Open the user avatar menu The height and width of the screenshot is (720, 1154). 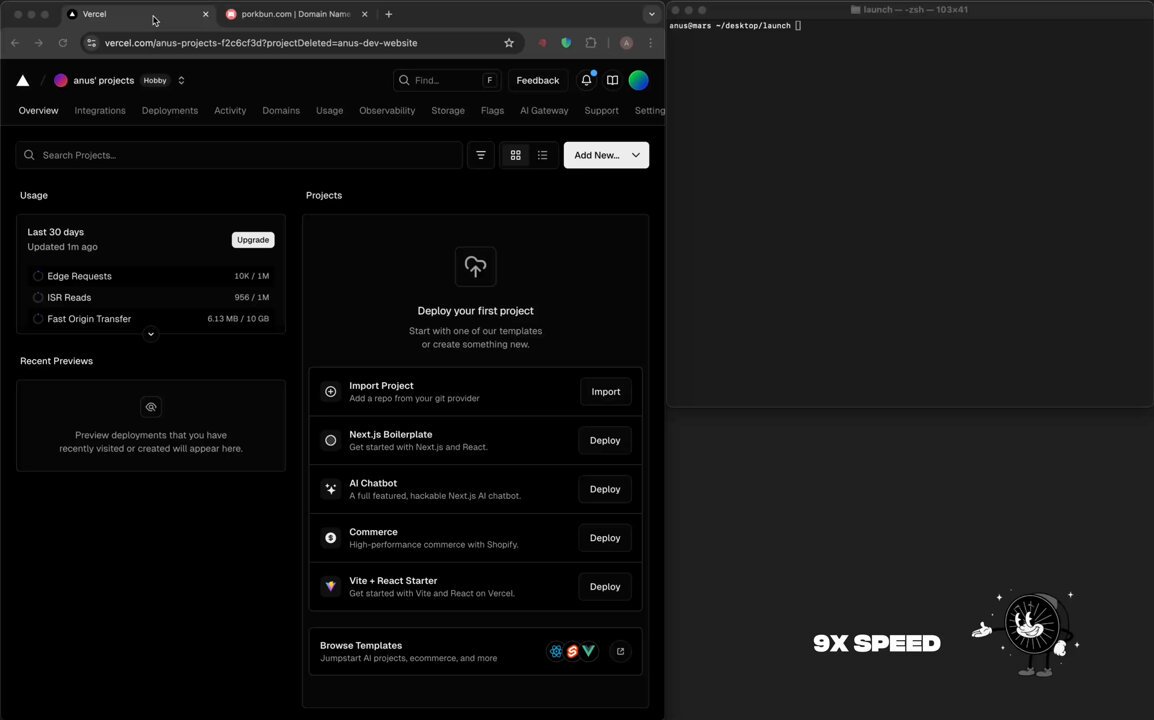tap(639, 80)
